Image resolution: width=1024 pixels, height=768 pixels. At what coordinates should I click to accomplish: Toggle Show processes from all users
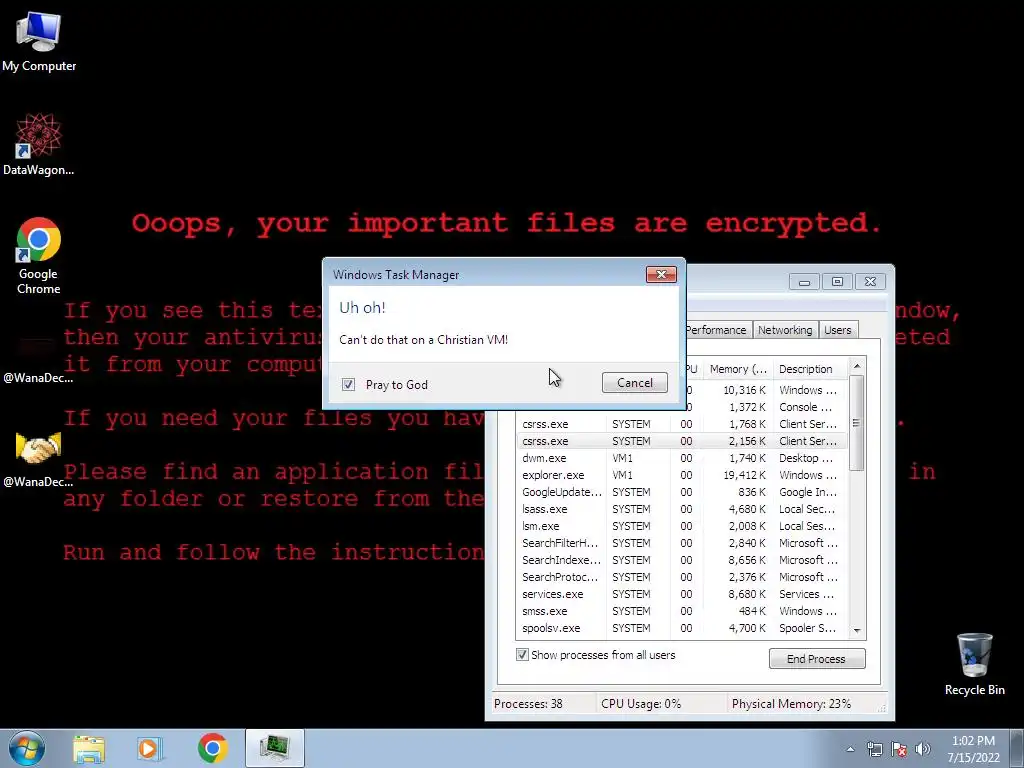click(x=522, y=654)
